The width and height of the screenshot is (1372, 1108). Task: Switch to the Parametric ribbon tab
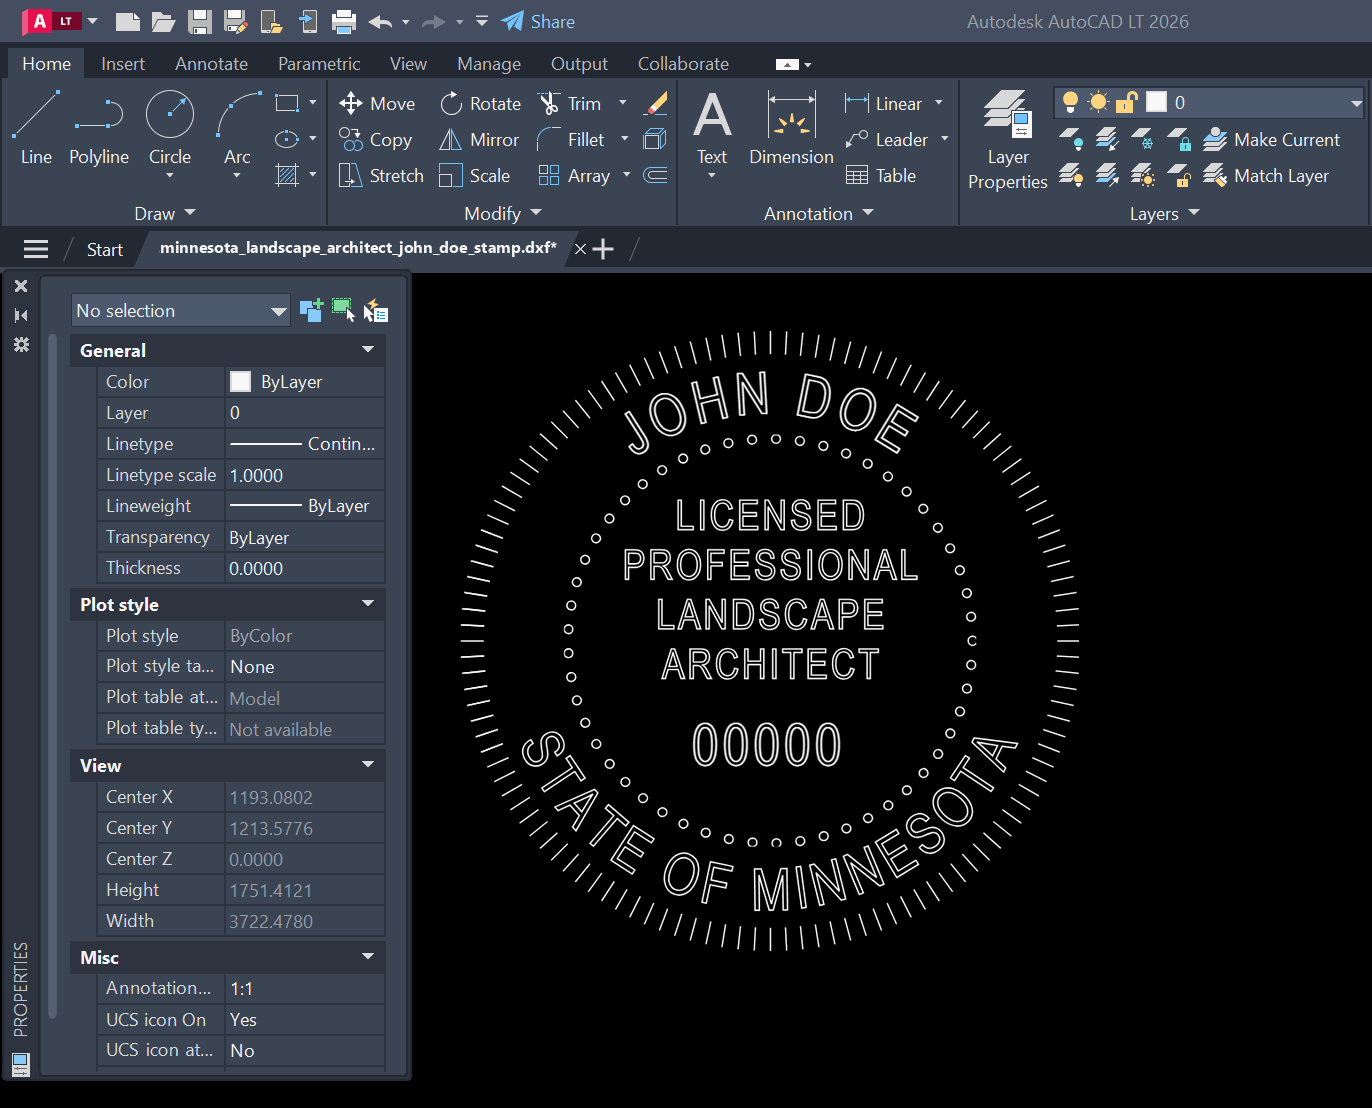319,63
